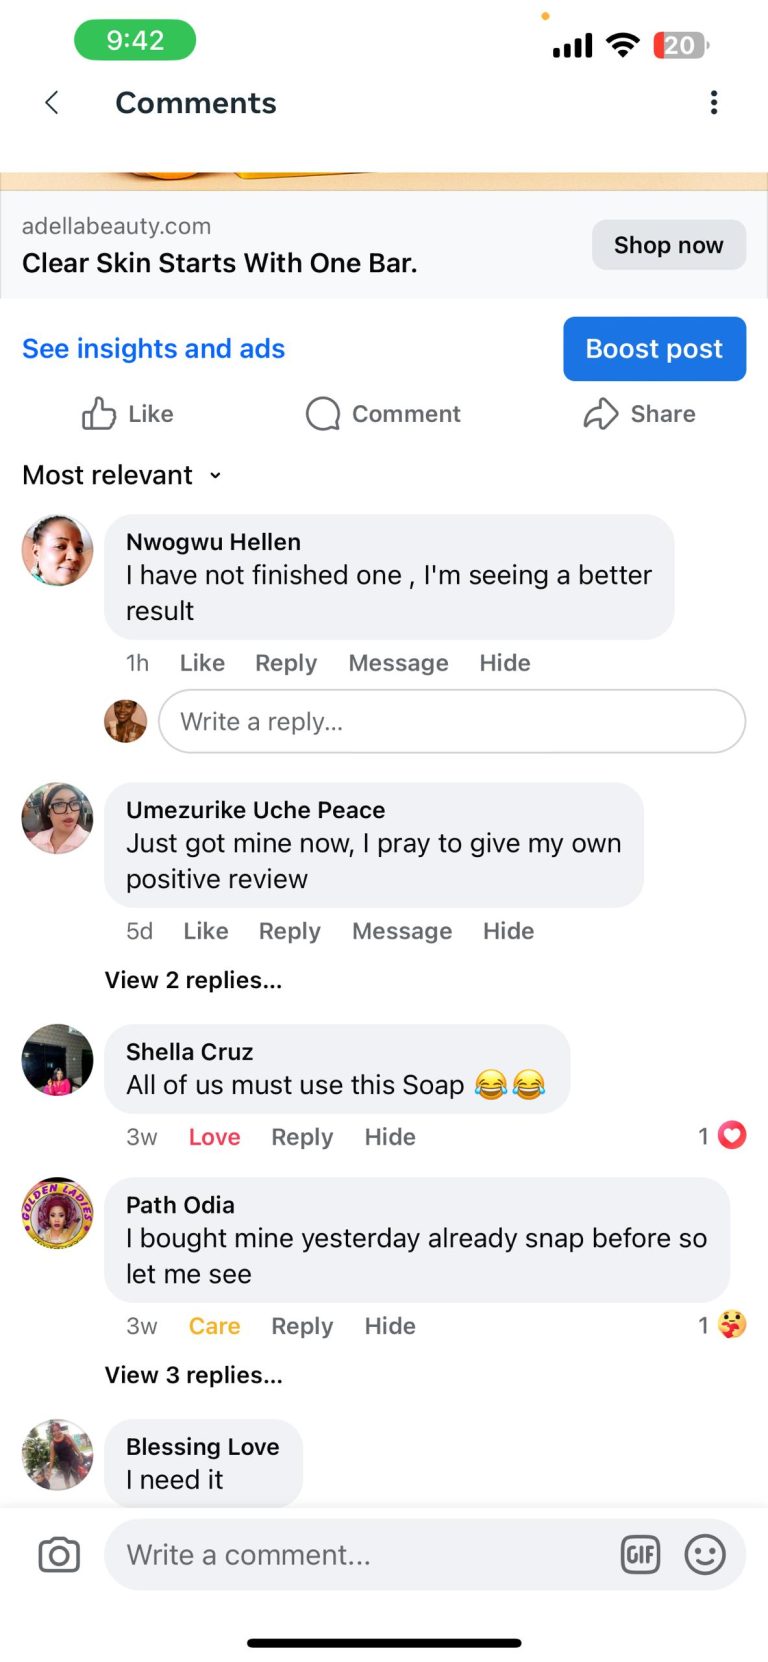
Task: Click the Write a reply field
Action: click(451, 722)
